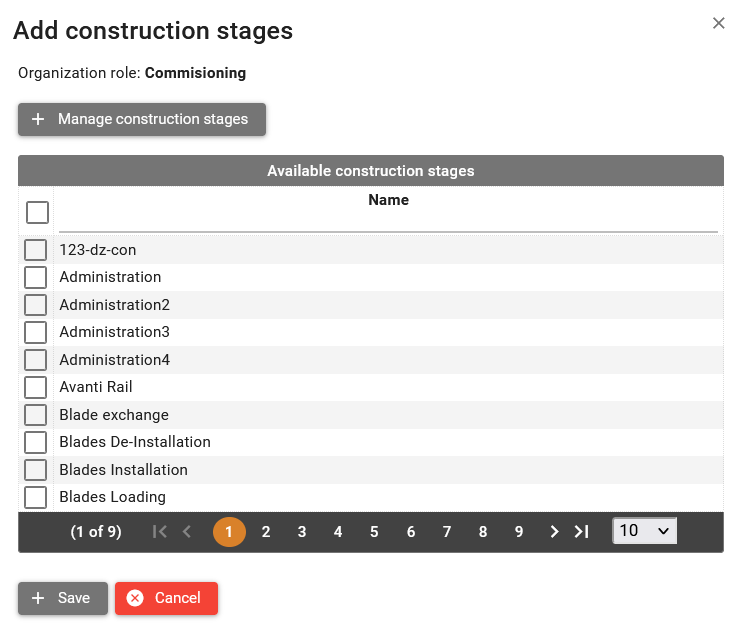743x623 pixels.
Task: Go to previous page of stages
Action: [x=187, y=532]
